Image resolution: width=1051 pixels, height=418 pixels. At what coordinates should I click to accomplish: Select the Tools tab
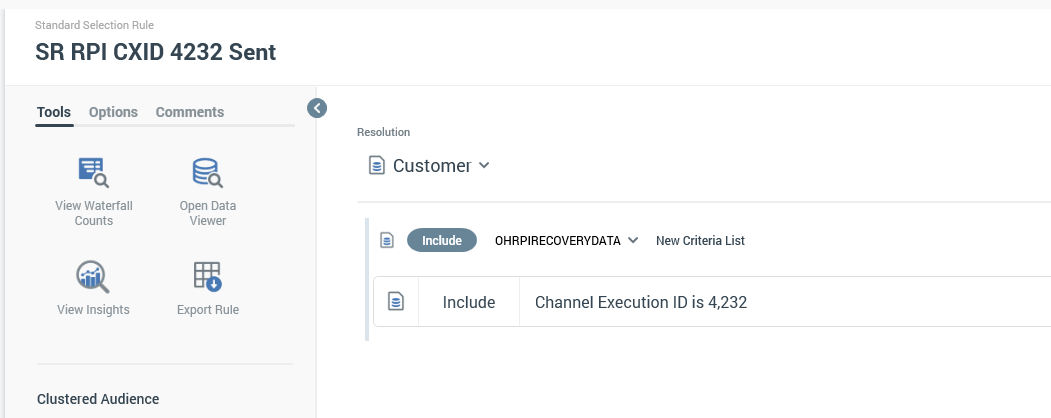click(x=54, y=112)
